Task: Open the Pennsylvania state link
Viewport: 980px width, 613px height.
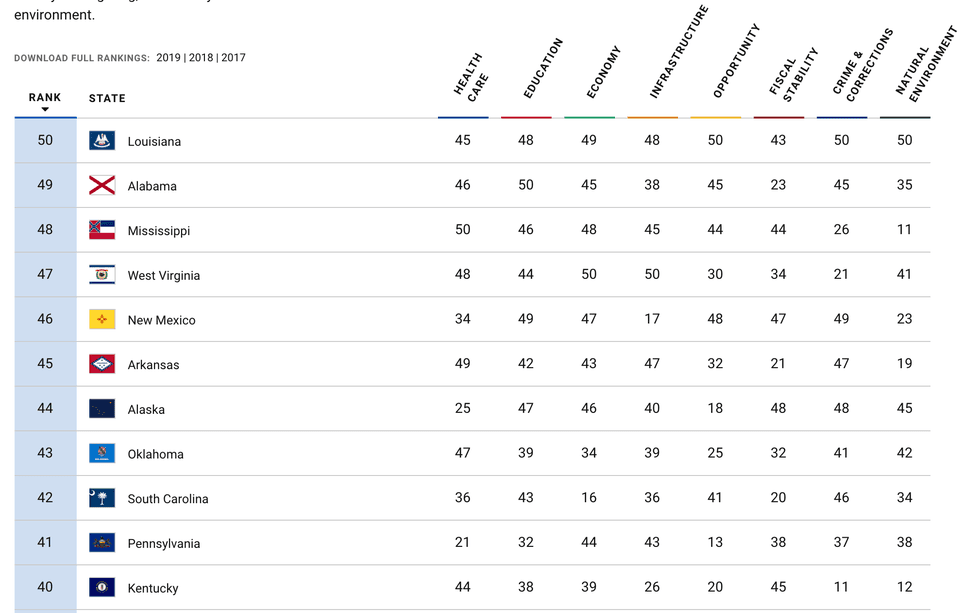Action: [163, 543]
